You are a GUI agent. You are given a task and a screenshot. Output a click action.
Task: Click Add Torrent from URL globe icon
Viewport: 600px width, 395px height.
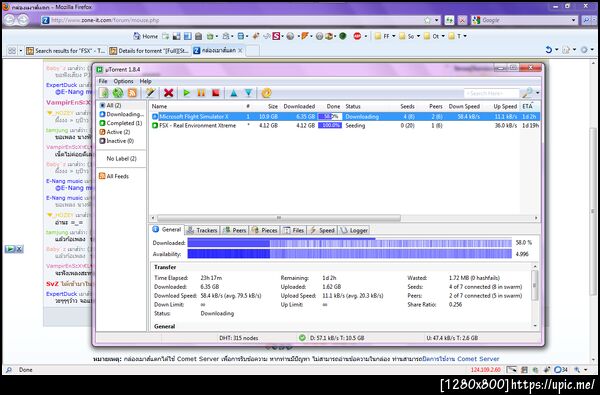pos(118,93)
